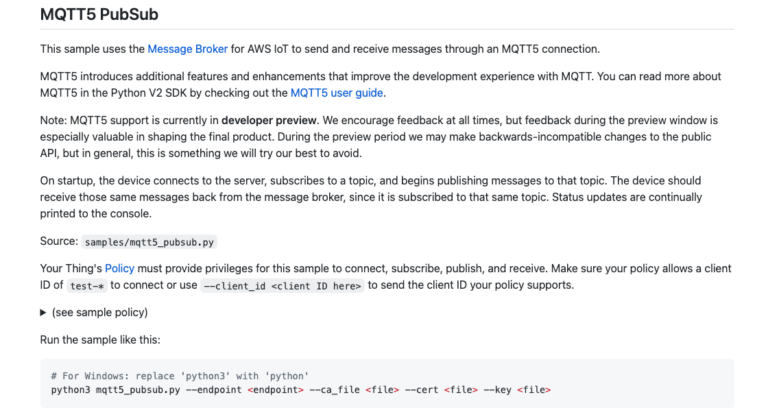Screen dimensions: 768x417
Task: Open the MQTT5 user guide link
Action: point(337,93)
